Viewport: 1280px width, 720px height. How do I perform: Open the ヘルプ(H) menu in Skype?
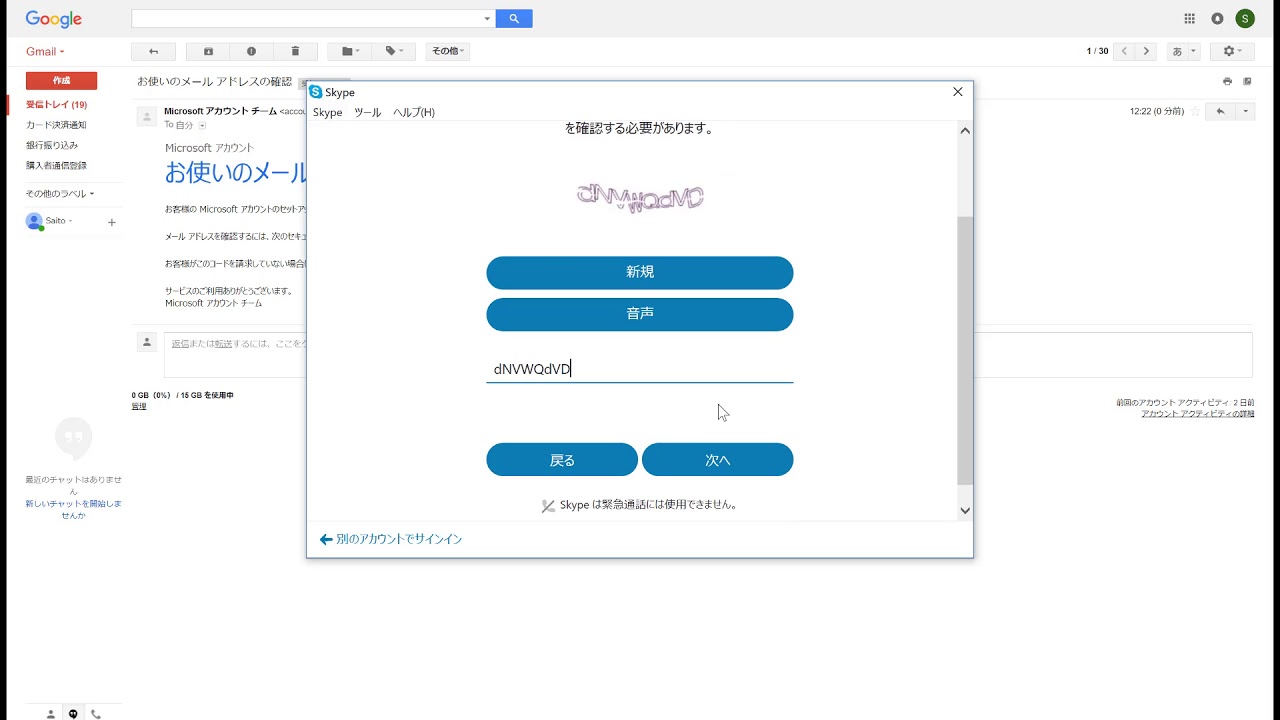(414, 113)
